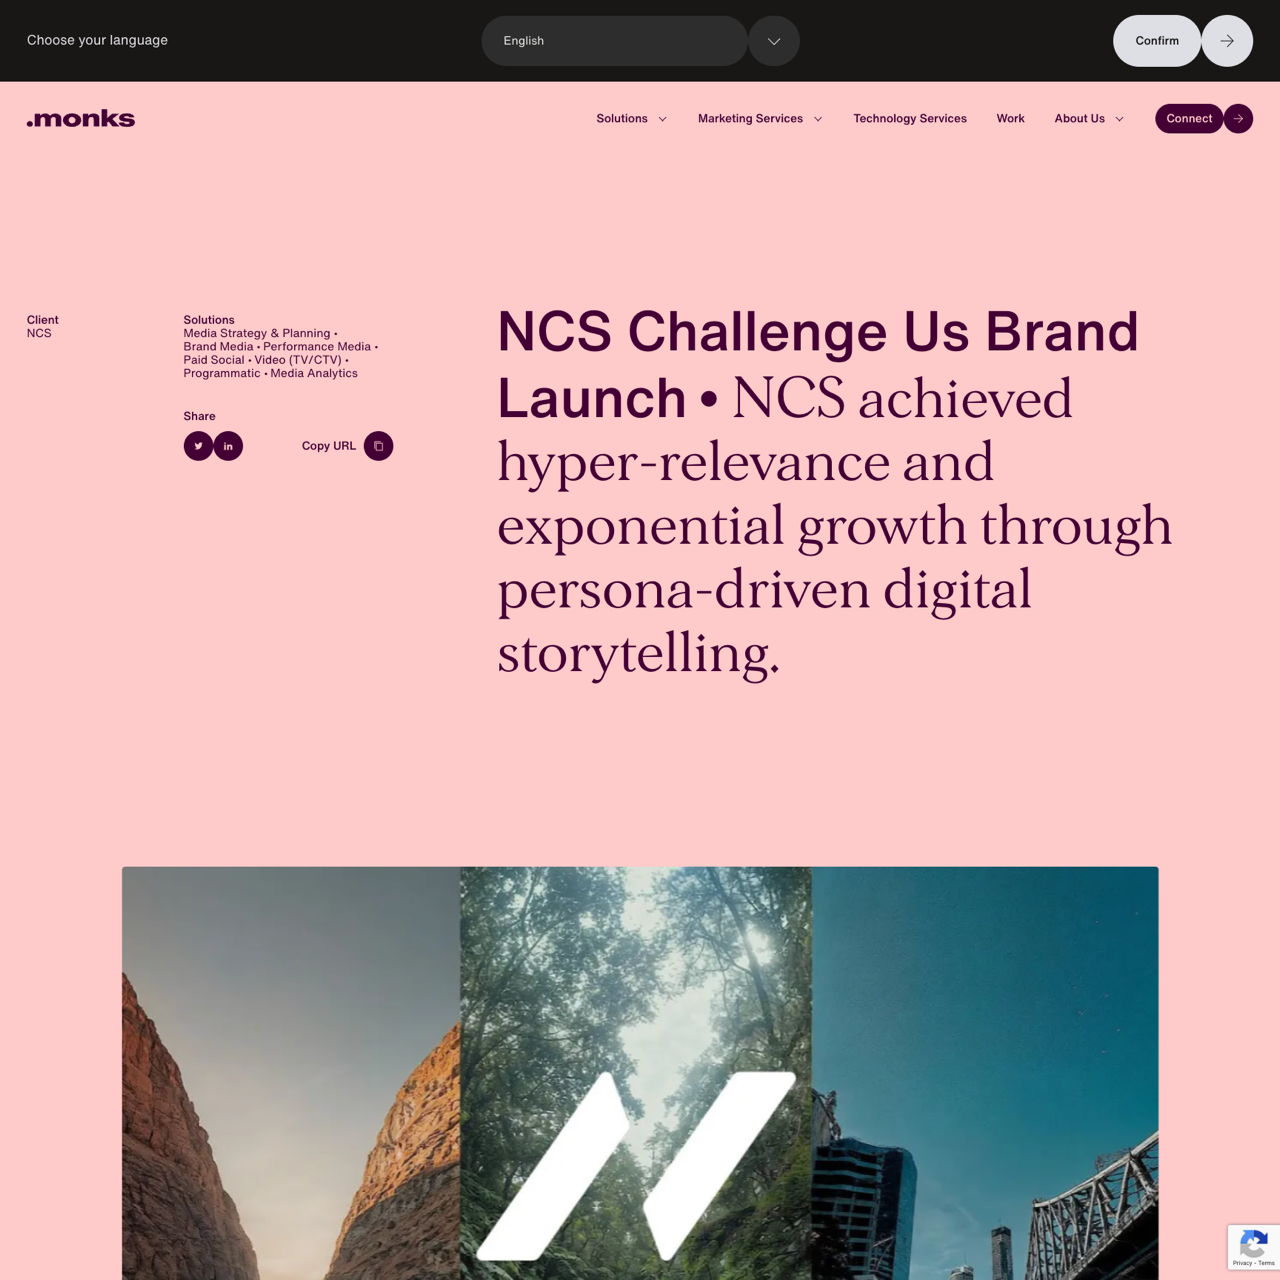Screen dimensions: 1280x1280
Task: Click the Twitter share icon
Action: pyautogui.click(x=198, y=446)
